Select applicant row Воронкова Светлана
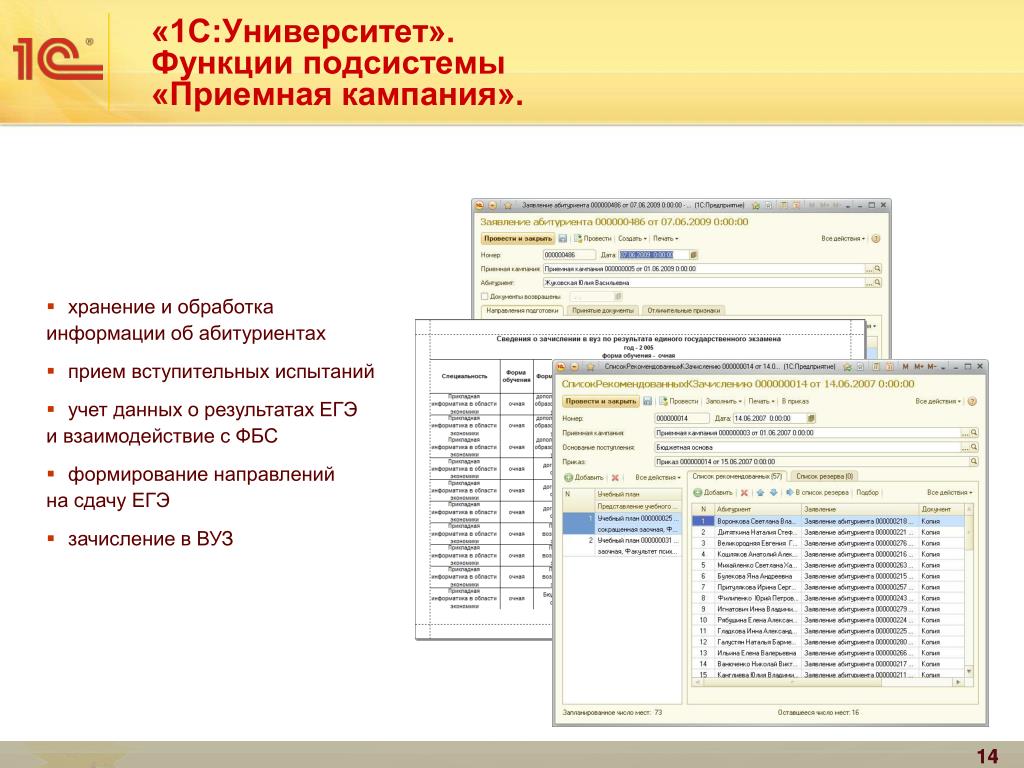This screenshot has height=768, width=1024. [828, 521]
